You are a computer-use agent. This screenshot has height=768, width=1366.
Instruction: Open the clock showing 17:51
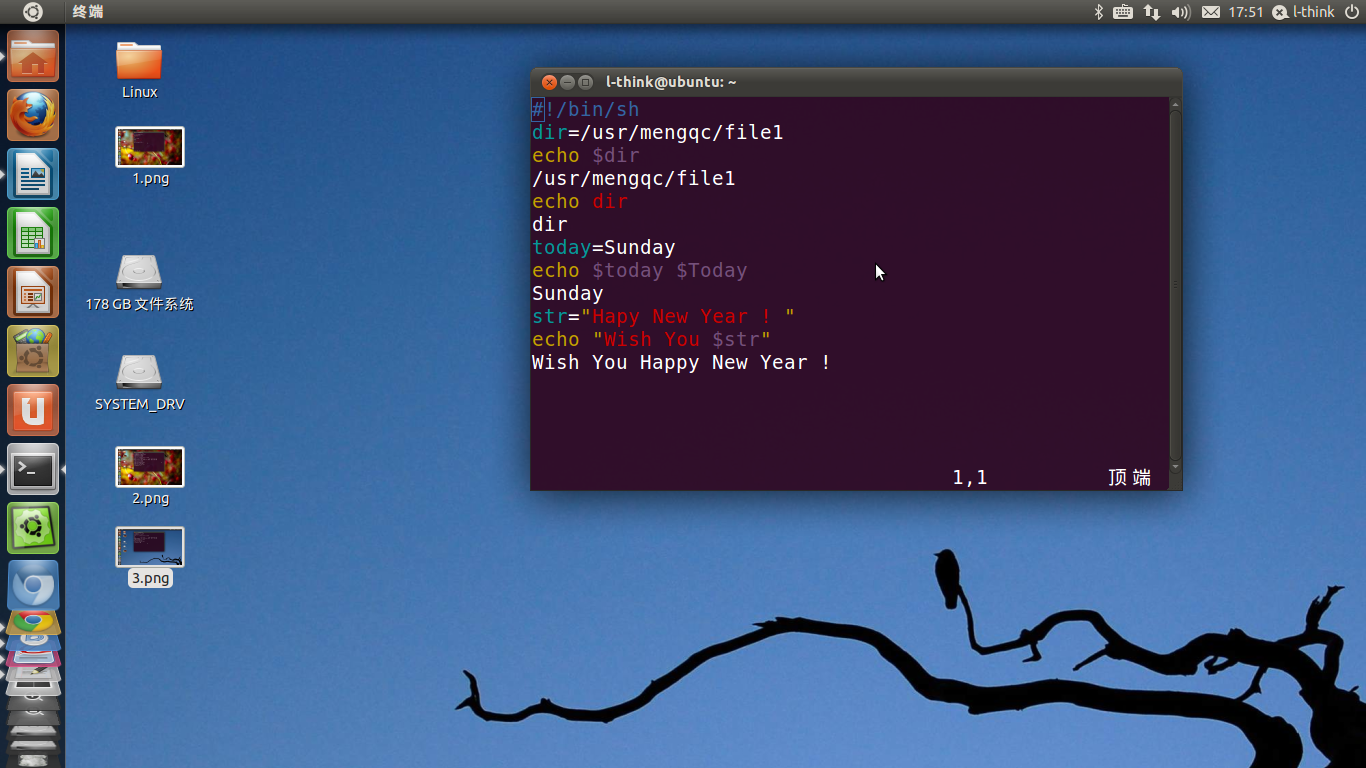pyautogui.click(x=1246, y=12)
